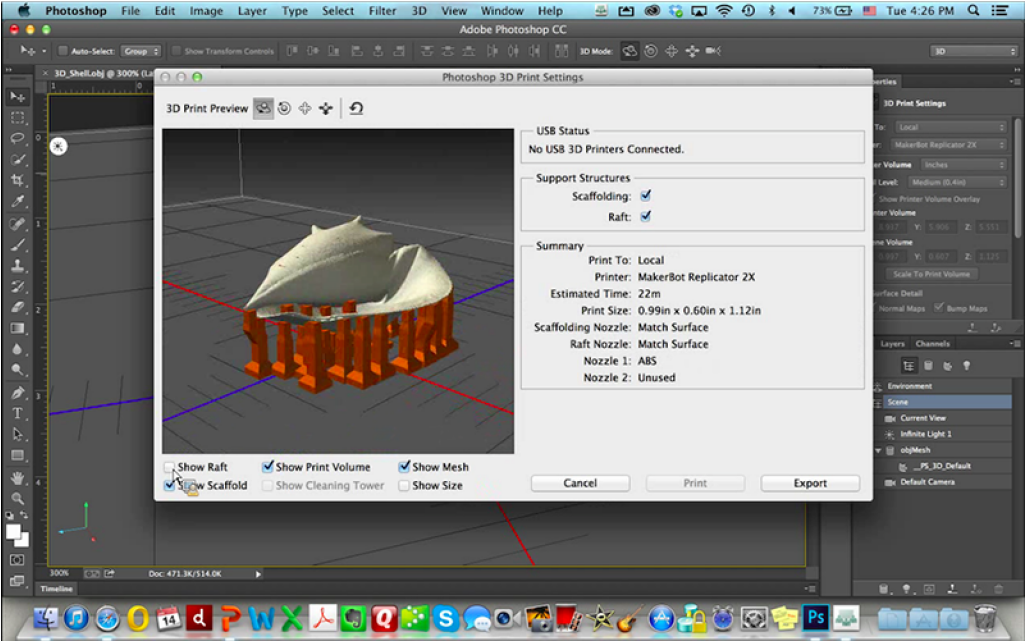Select the Gradient tool
The width and height of the screenshot is (1025, 641).
18,329
